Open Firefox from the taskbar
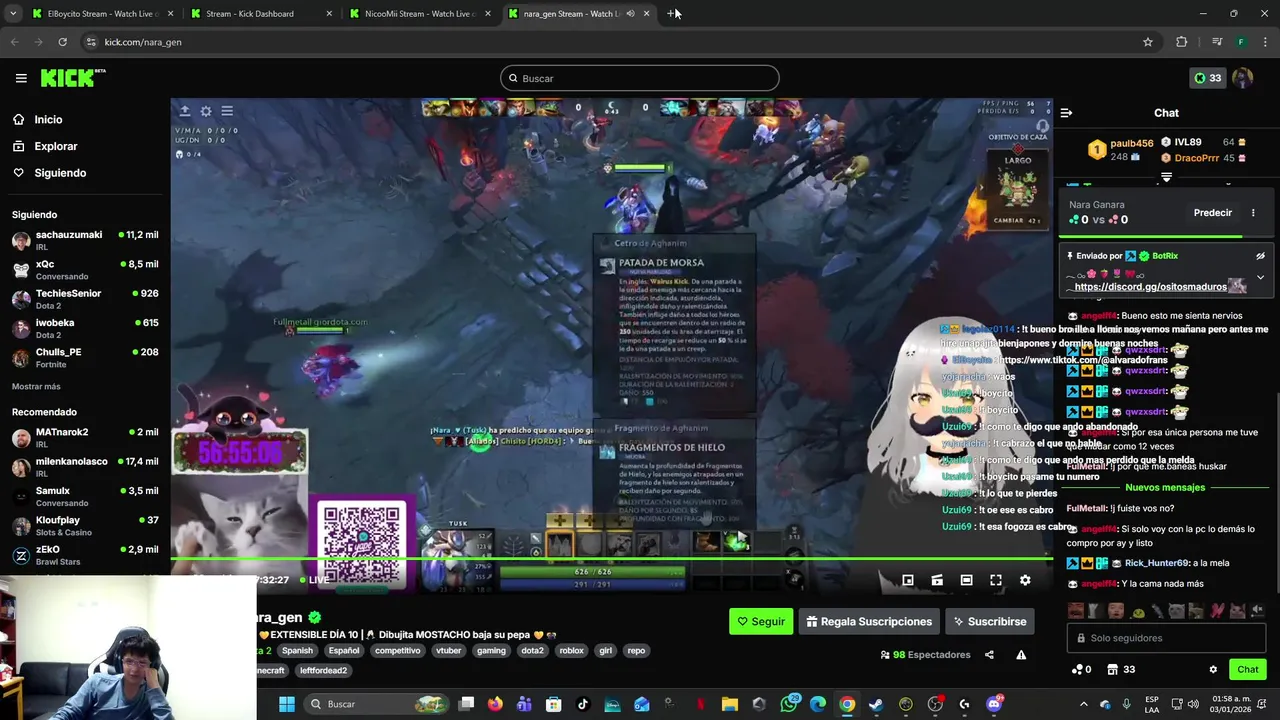 click(x=495, y=704)
